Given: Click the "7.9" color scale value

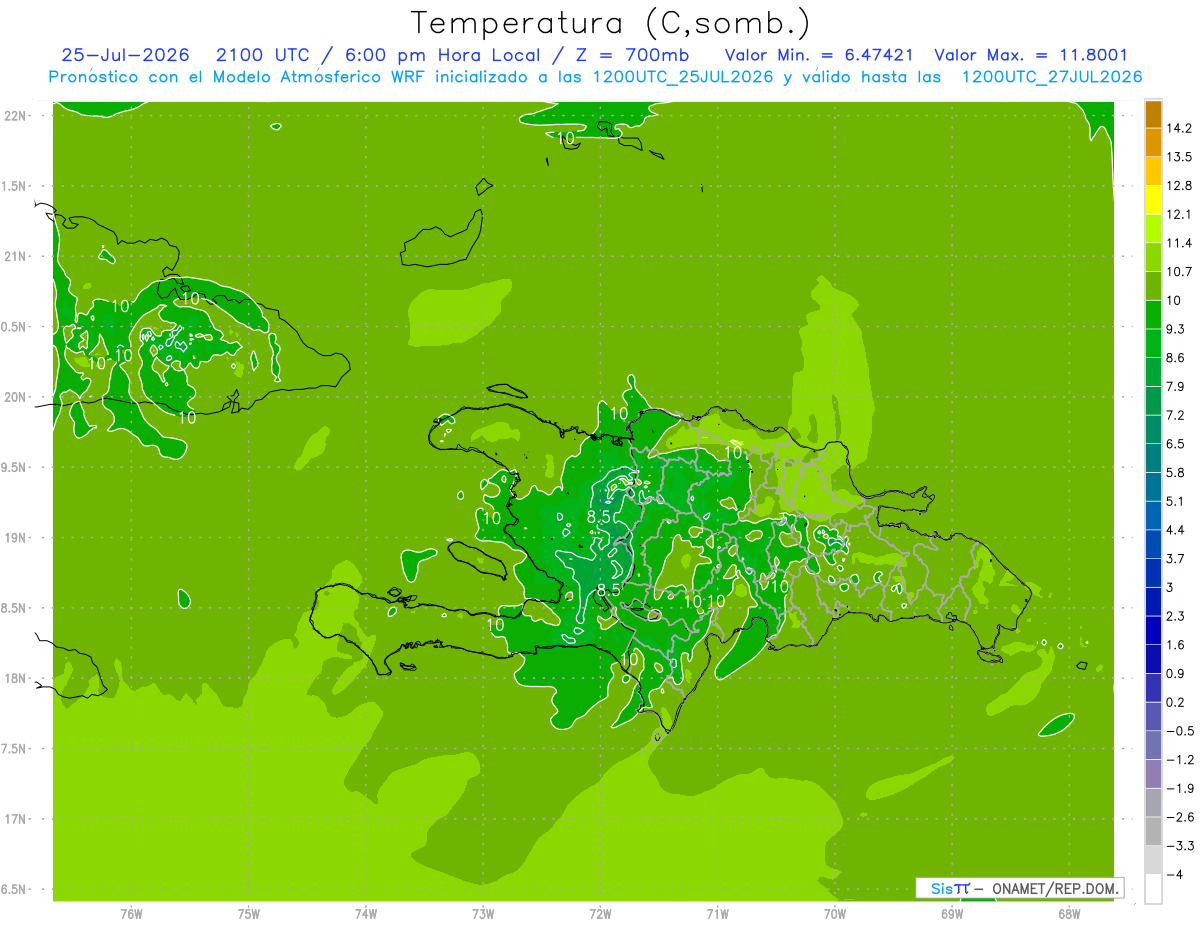Looking at the screenshot, I should point(1176,386).
